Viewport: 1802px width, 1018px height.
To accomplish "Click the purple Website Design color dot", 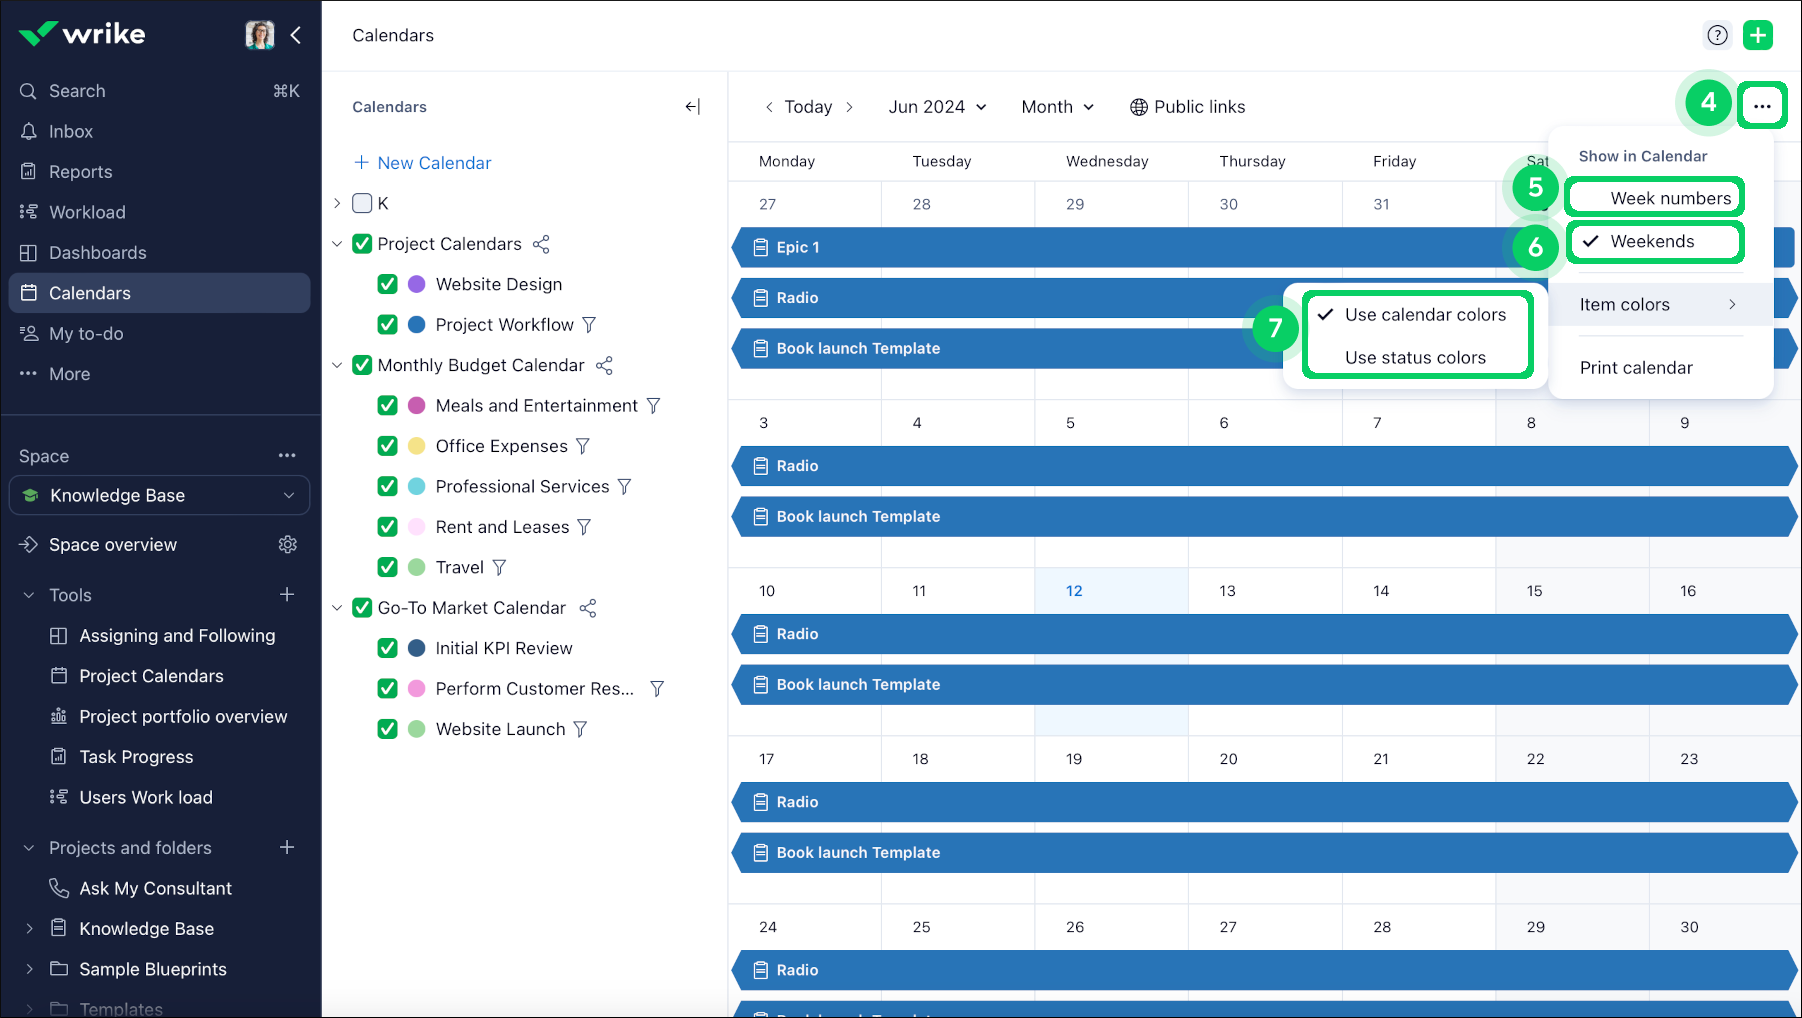I will [417, 284].
